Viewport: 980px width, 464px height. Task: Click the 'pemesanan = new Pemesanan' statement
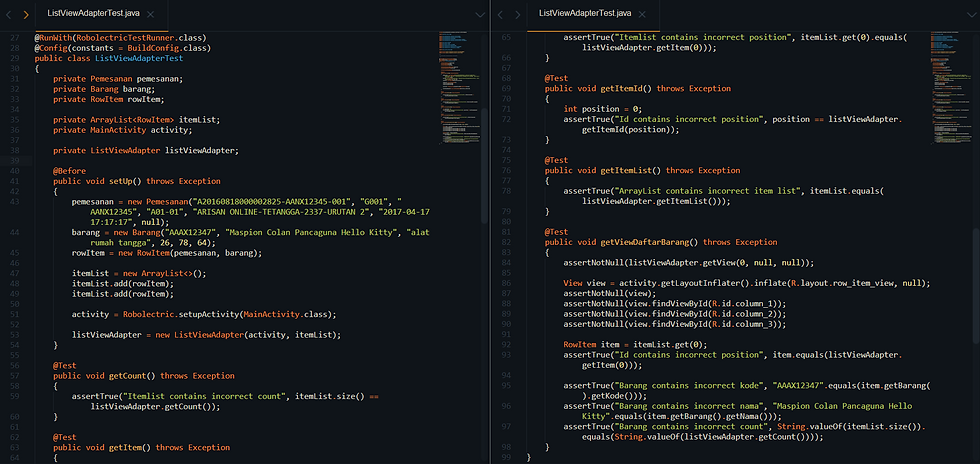pos(250,211)
